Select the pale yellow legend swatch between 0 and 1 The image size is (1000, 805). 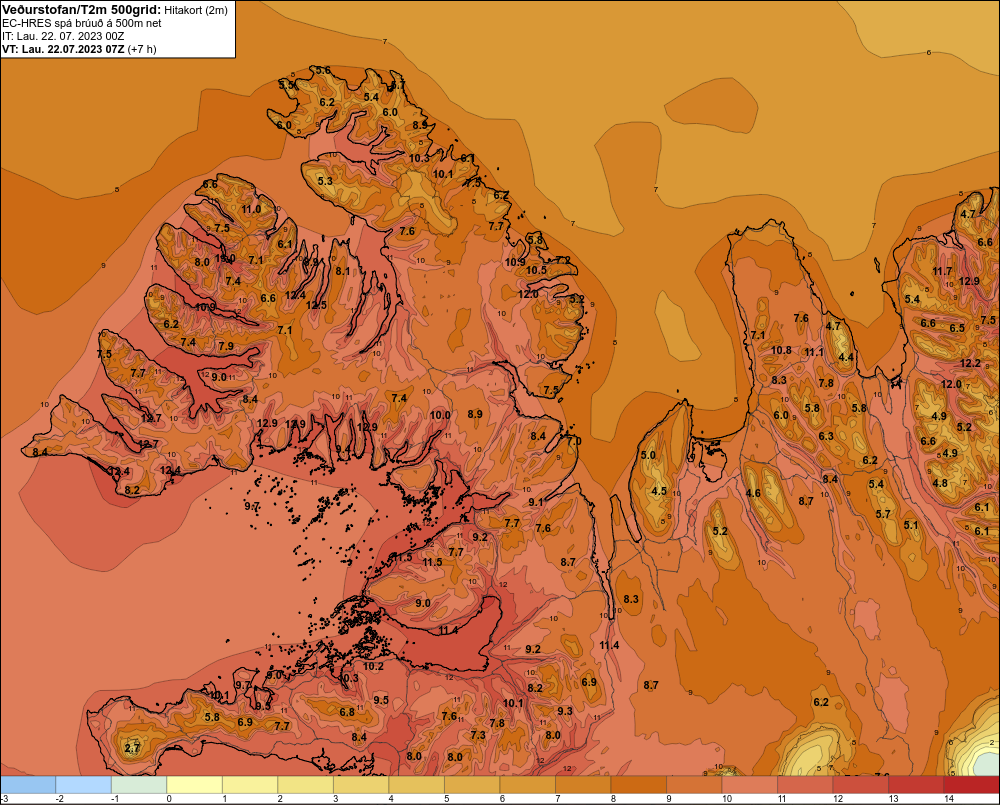pos(195,784)
